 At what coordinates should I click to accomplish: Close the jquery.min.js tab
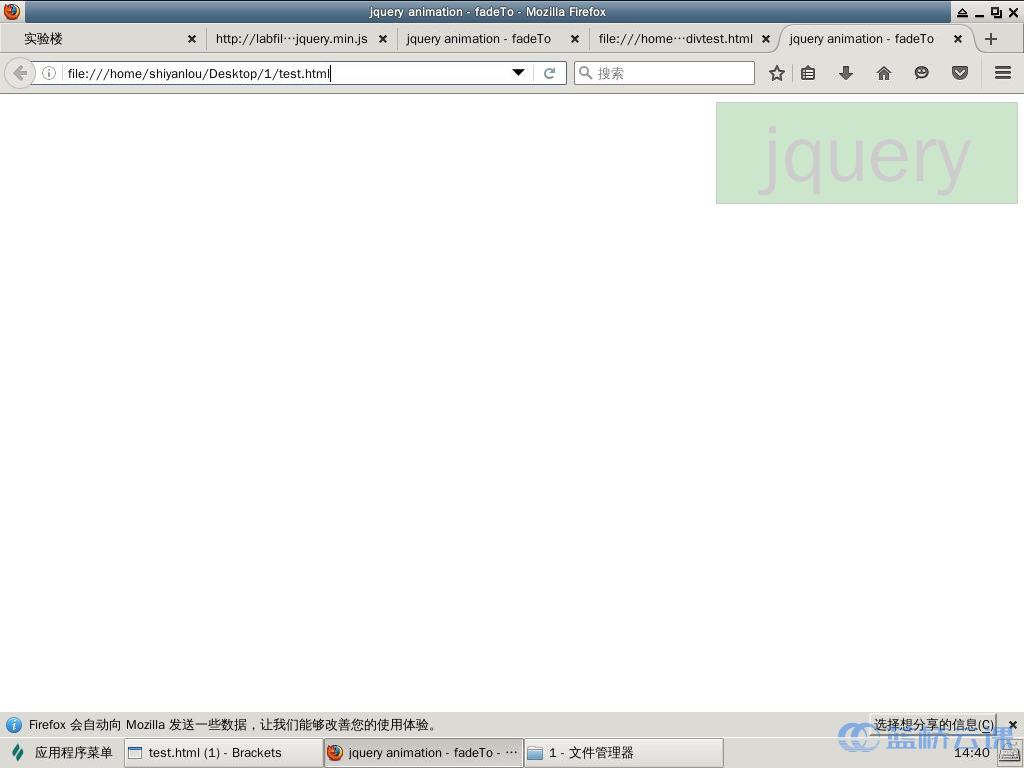(382, 39)
